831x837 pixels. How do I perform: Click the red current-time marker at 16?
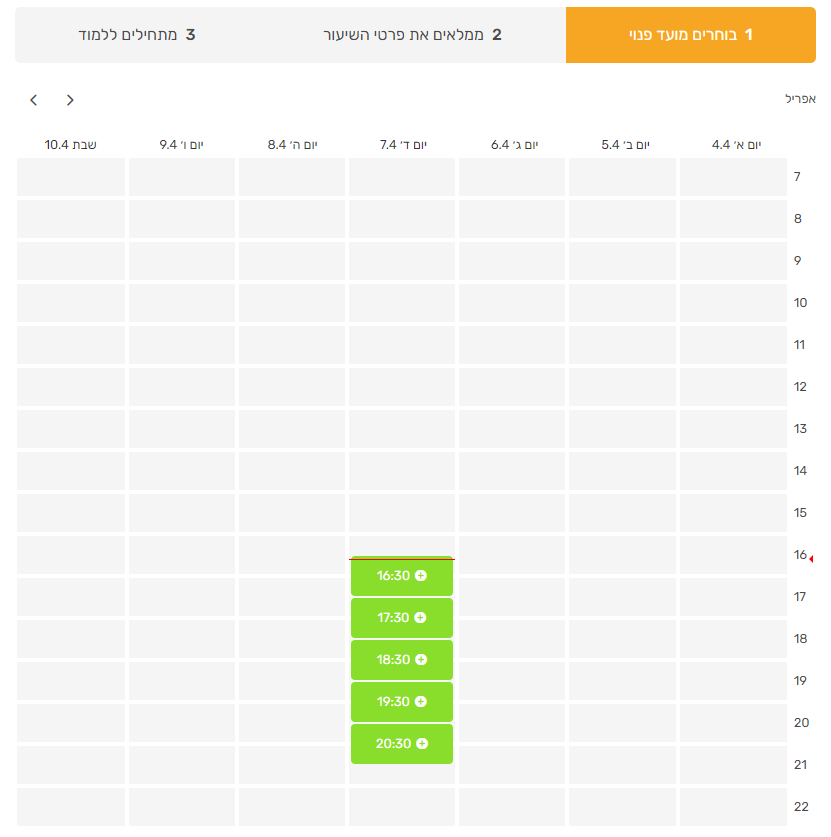tap(812, 559)
